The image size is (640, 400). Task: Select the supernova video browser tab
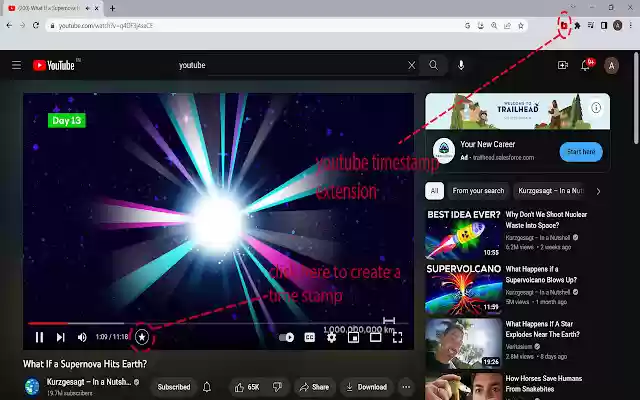pos(51,8)
